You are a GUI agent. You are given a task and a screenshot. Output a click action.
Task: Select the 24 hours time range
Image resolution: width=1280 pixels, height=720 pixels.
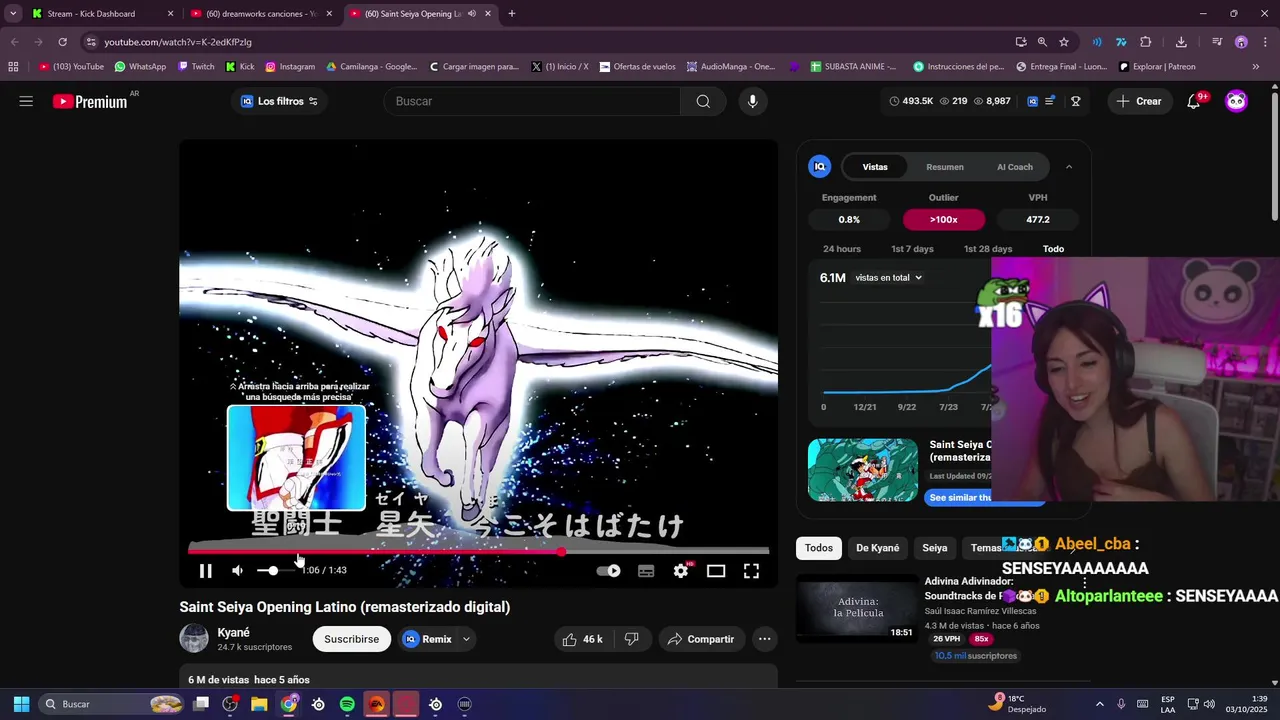[842, 249]
